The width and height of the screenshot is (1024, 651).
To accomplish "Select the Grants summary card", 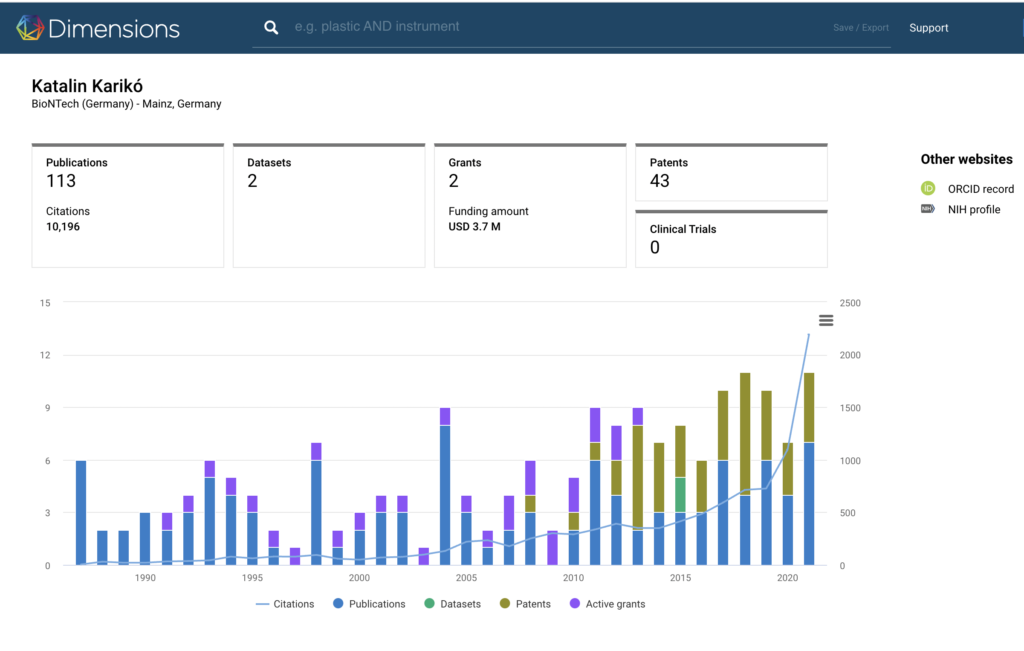I will point(529,206).
